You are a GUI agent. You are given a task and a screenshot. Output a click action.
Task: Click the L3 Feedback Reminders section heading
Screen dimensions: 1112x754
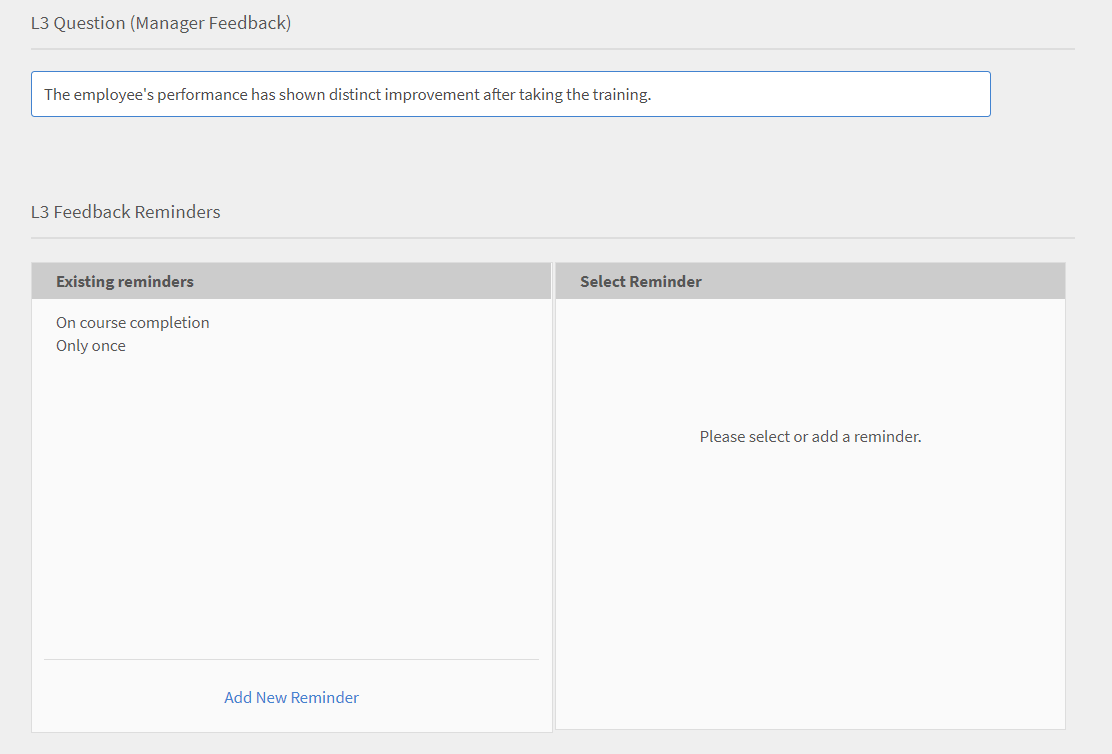pyautogui.click(x=125, y=211)
